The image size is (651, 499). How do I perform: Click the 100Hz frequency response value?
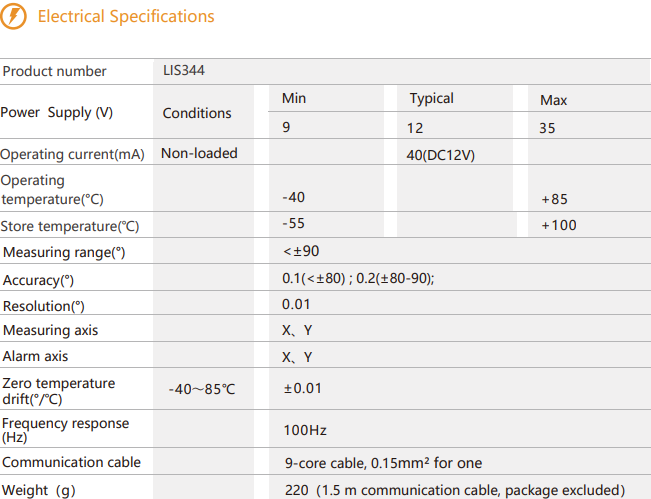[306, 430]
